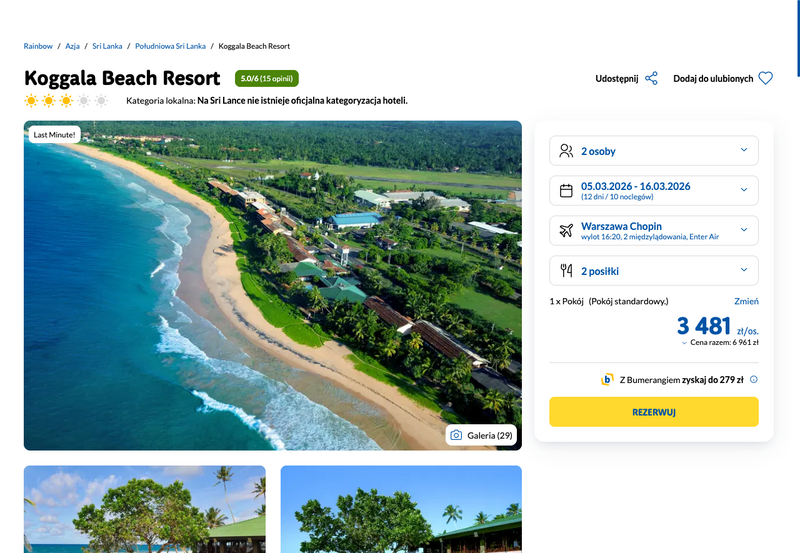The width and height of the screenshot is (800, 553).
Task: Click the yellow REZERWUJ button
Action: pos(654,412)
